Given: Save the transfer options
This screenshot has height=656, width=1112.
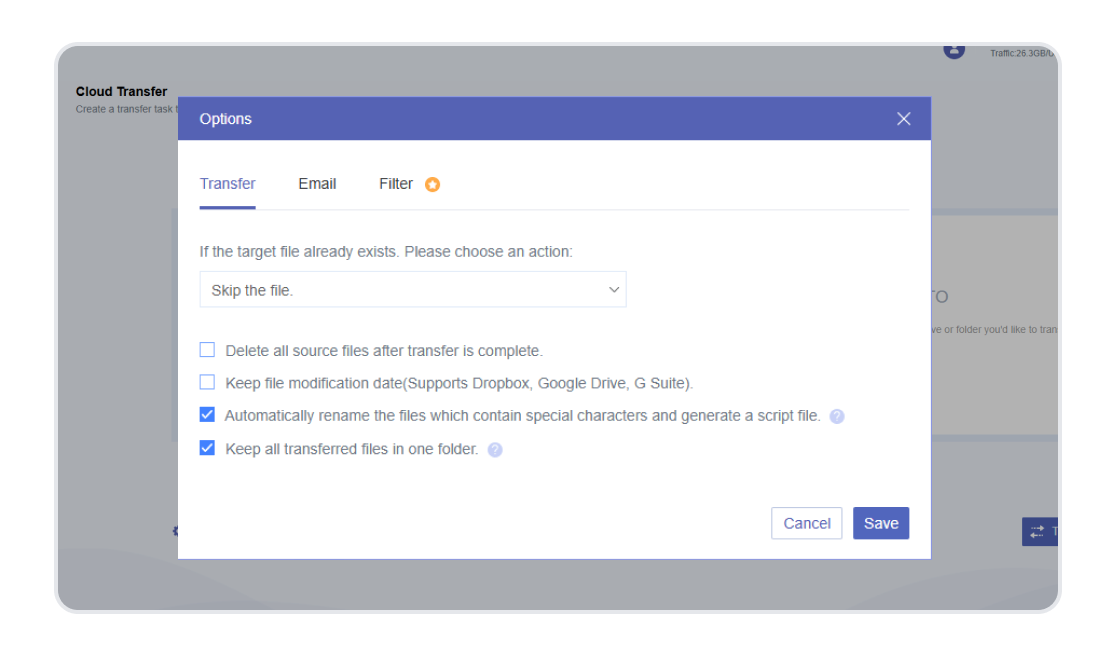Looking at the screenshot, I should coord(881,523).
